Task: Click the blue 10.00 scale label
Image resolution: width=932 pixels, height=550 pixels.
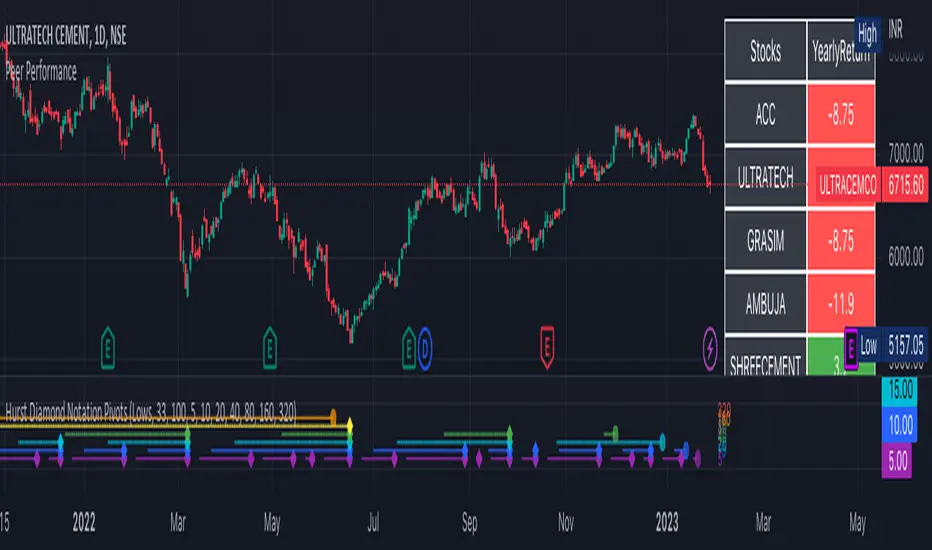Action: [x=900, y=425]
